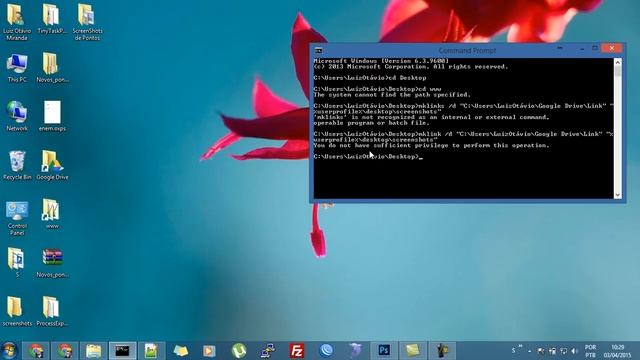
Task: Open File Explorer from the taskbar
Action: 93,351
